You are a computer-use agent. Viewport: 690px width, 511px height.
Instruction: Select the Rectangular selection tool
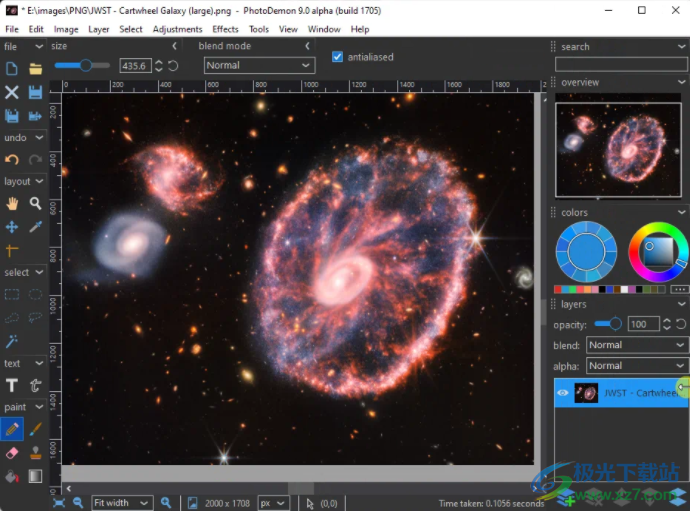point(12,294)
